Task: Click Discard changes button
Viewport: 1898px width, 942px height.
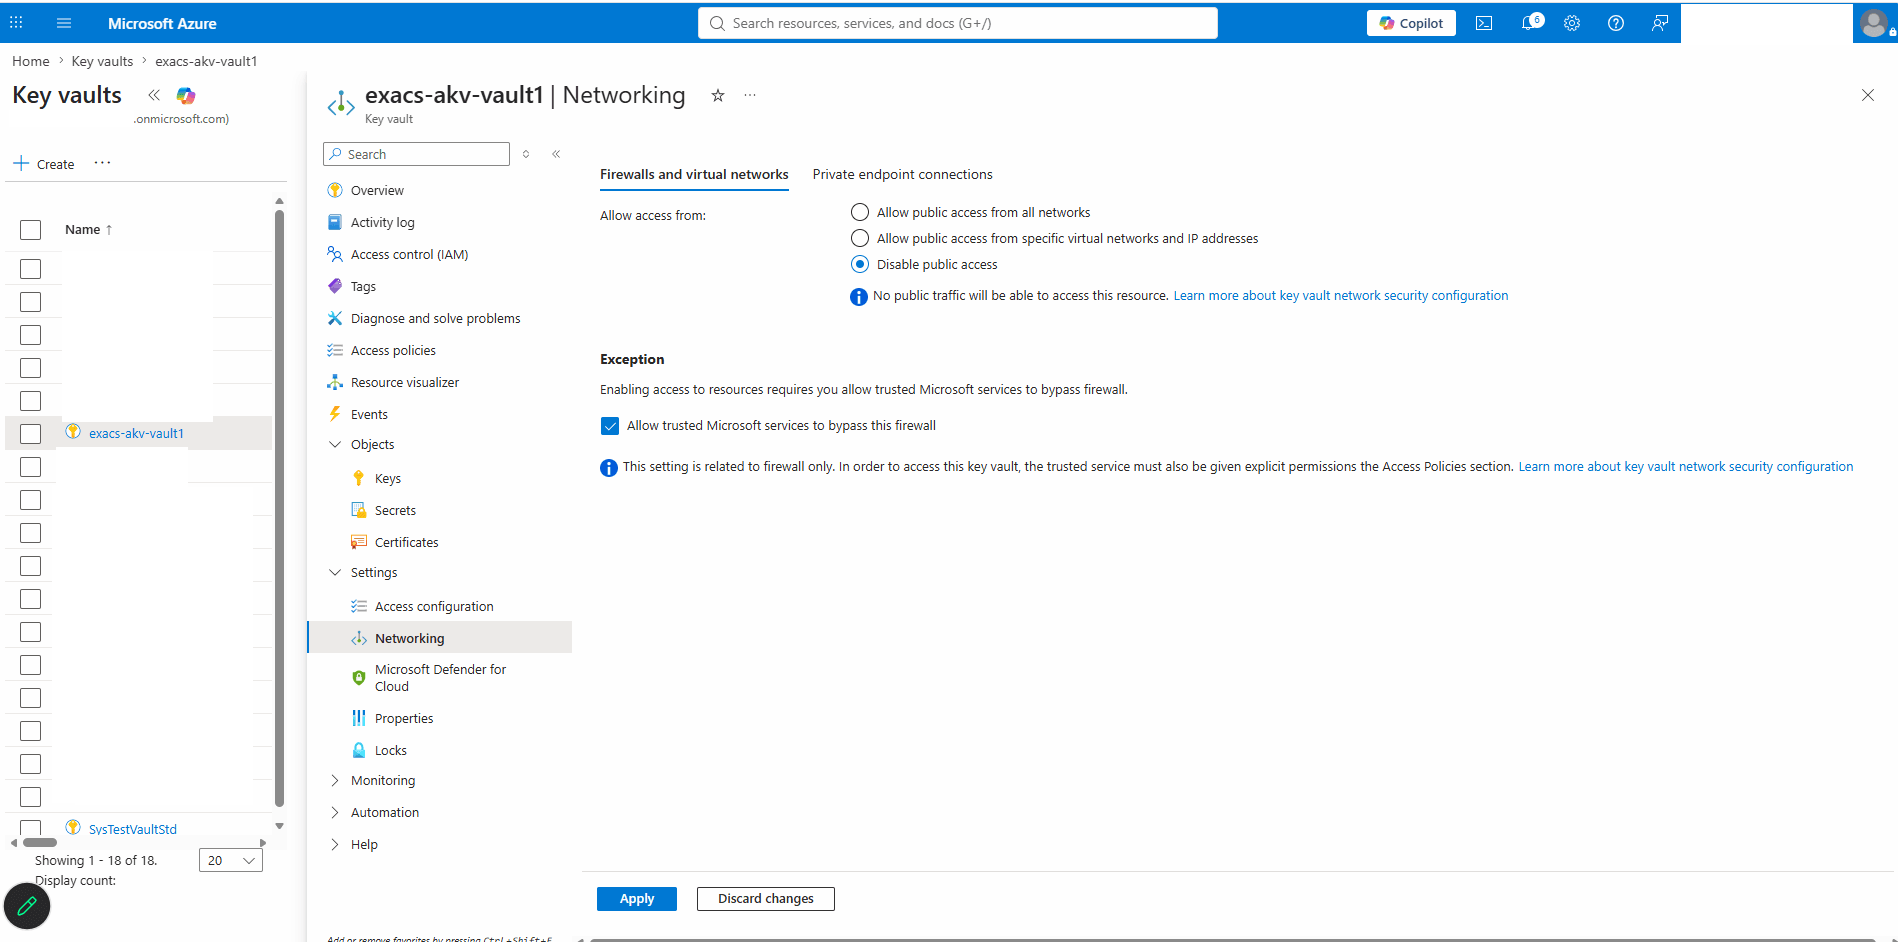Action: [x=766, y=899]
